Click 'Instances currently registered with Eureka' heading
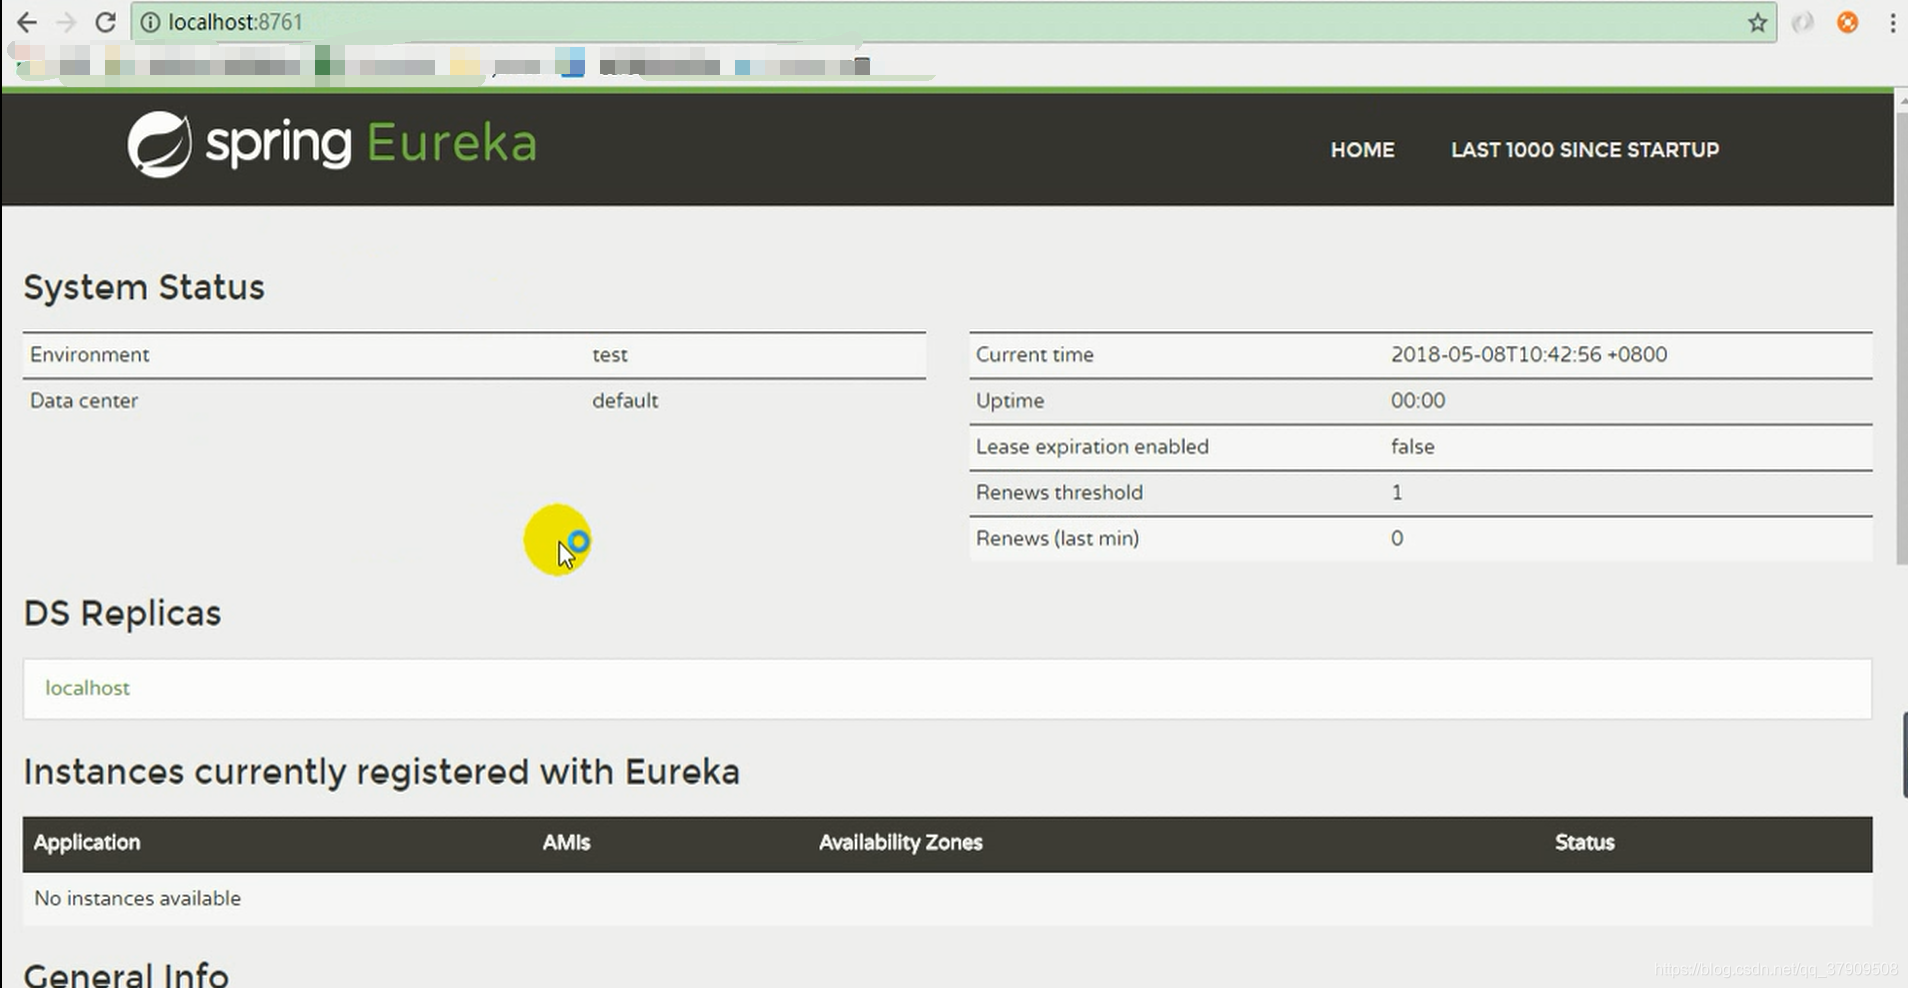1908x988 pixels. tap(381, 772)
